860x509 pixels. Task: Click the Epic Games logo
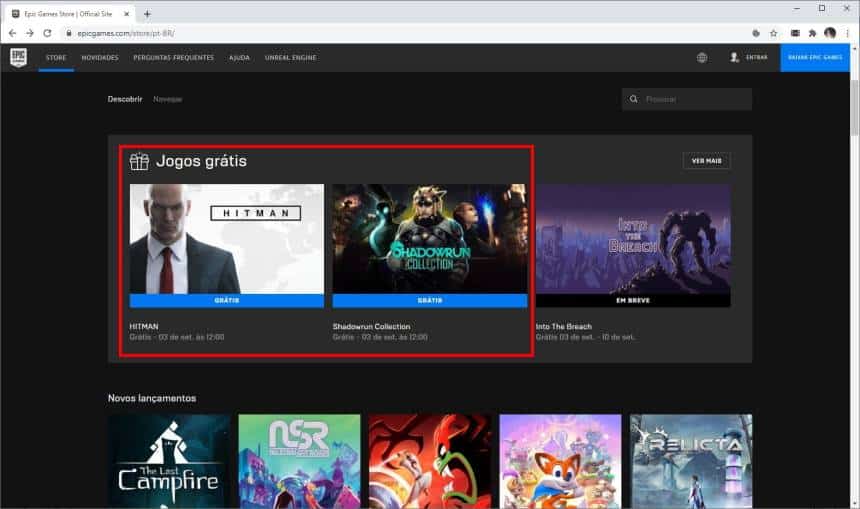[x=19, y=57]
